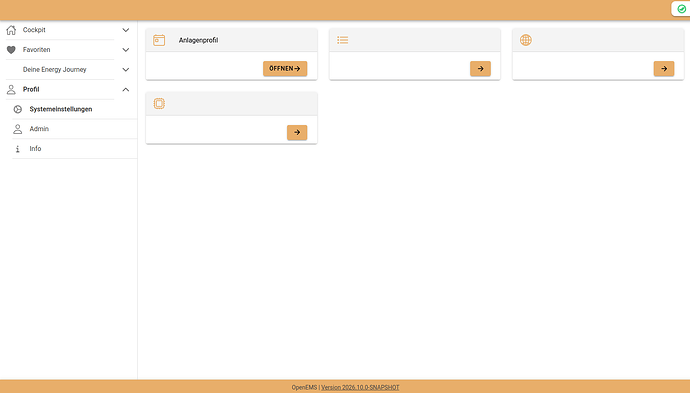690x393 pixels.
Task: Click the Favoriten heart icon
Action: point(11,50)
